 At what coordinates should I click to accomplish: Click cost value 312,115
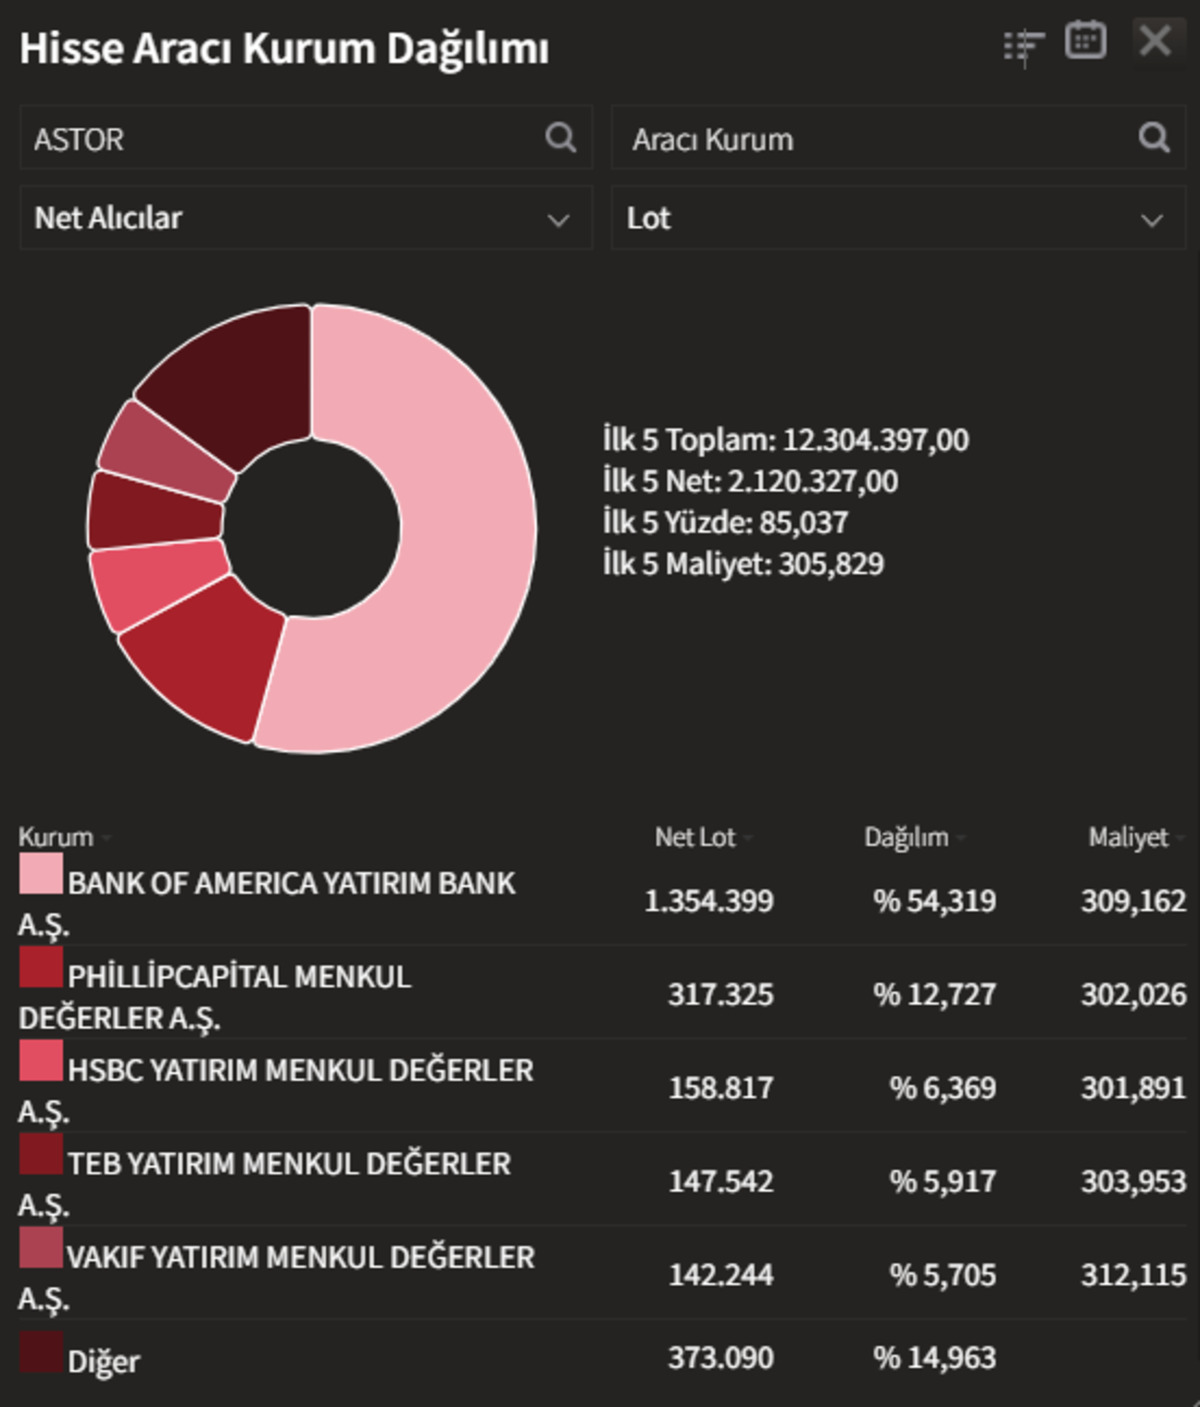[x=1134, y=1275]
